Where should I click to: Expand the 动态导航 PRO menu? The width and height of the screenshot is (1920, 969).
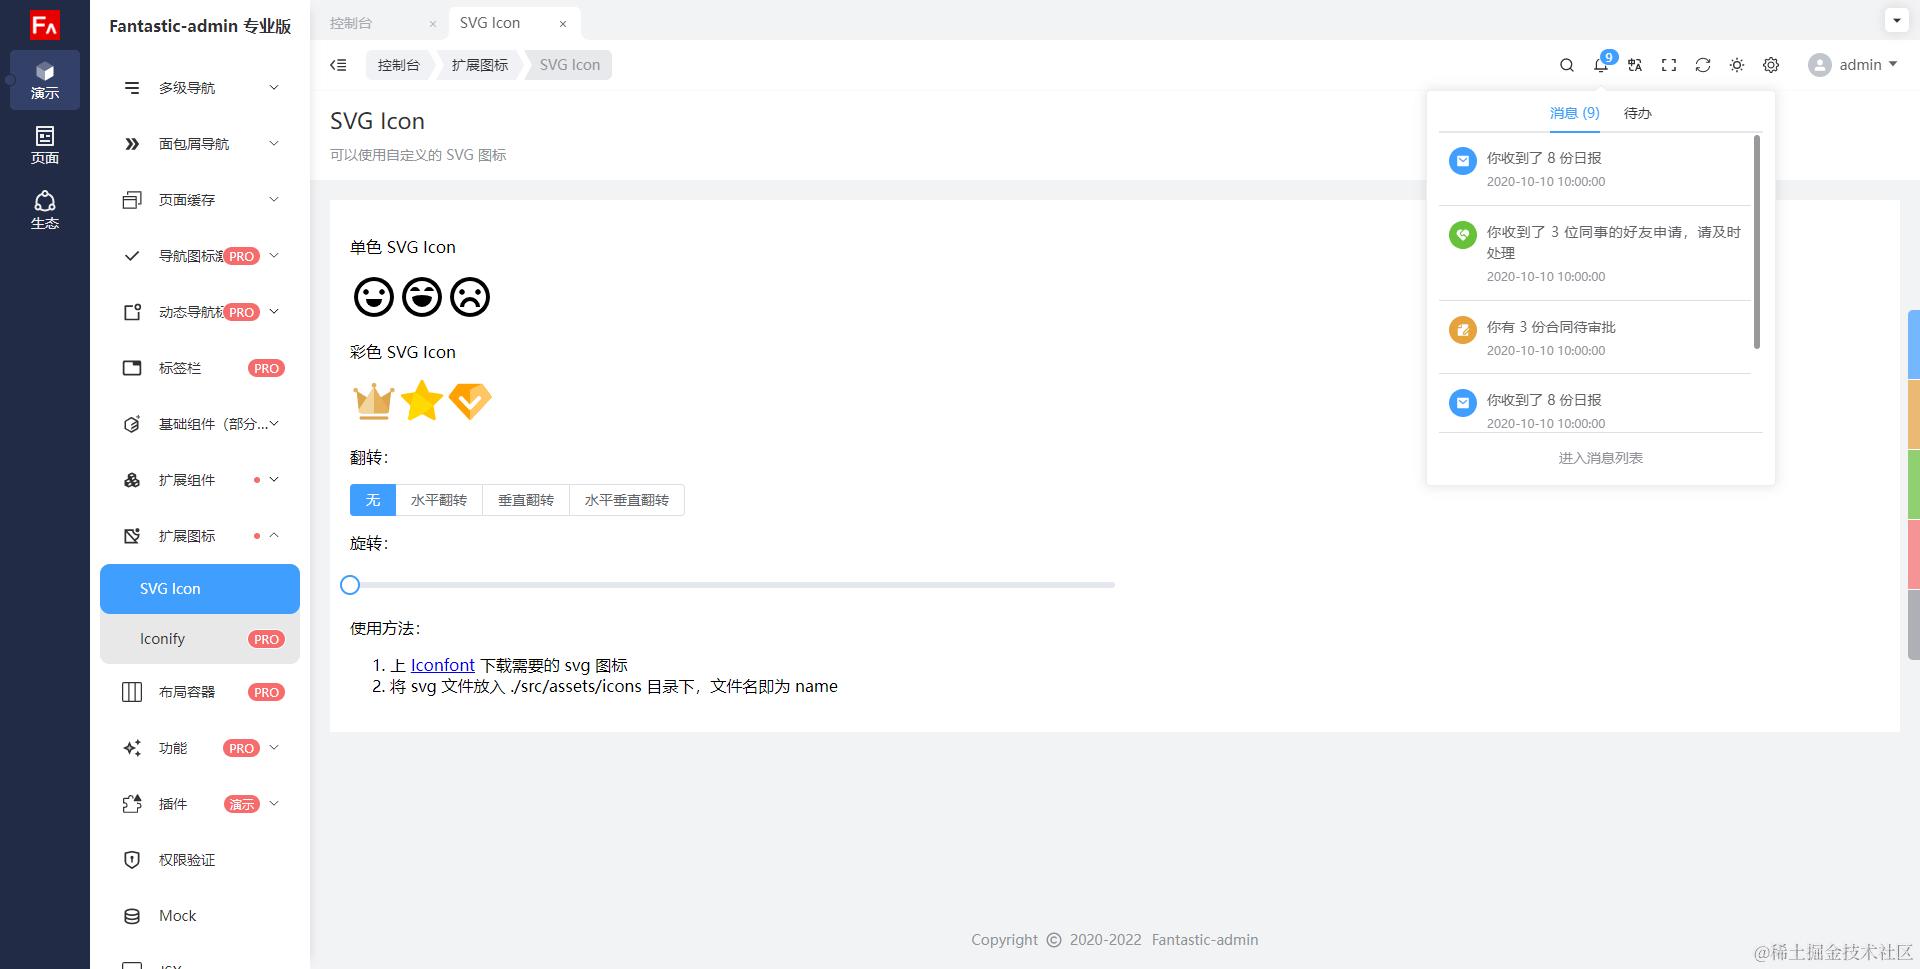200,312
